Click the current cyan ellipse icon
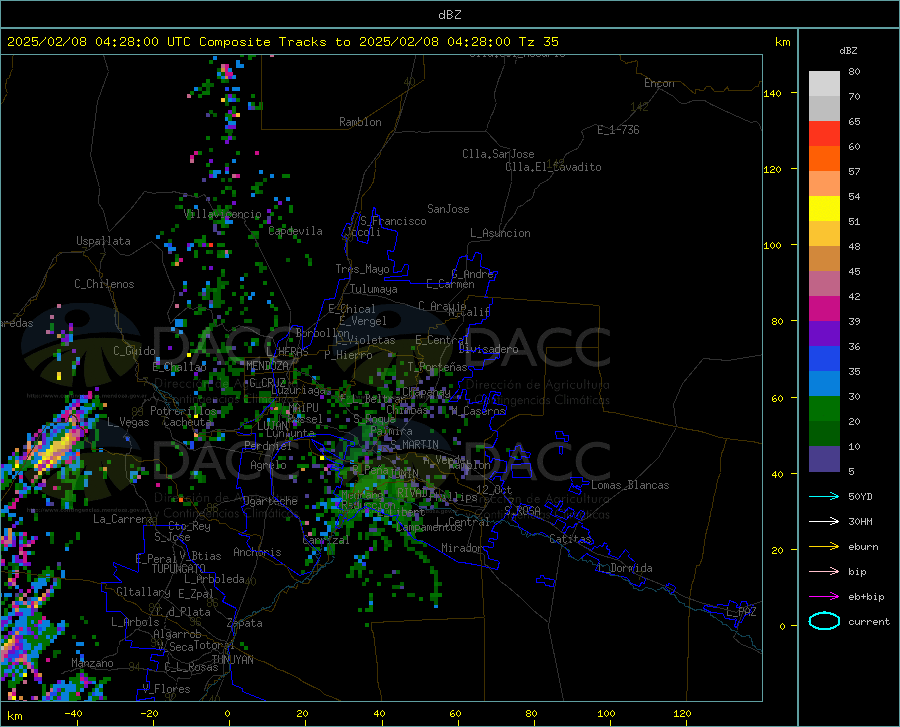The image size is (900, 727). [x=824, y=621]
